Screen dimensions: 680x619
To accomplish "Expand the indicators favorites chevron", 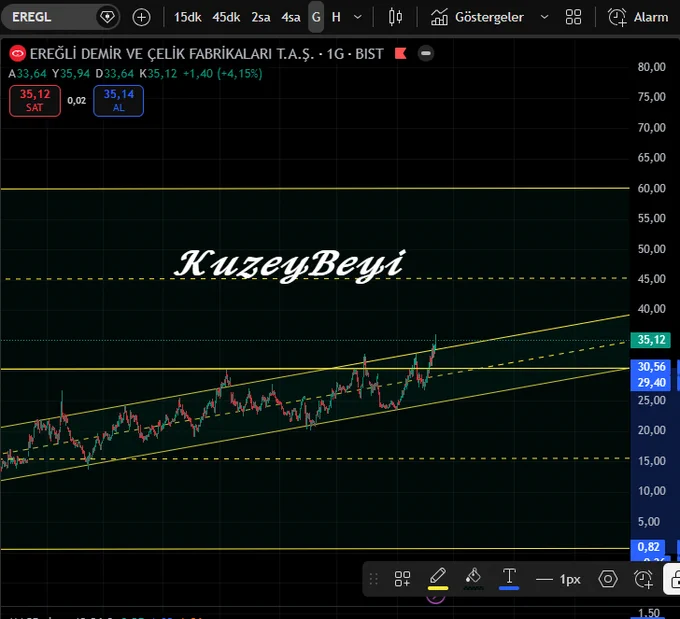I will point(544,17).
